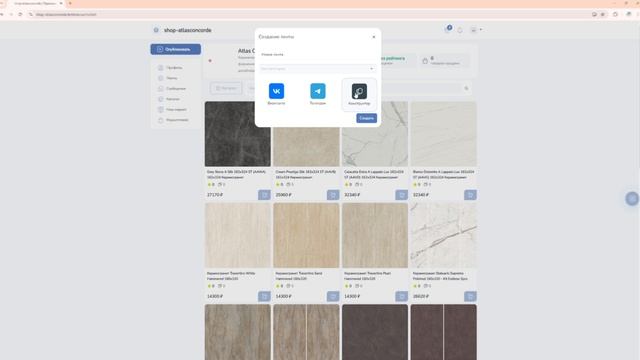Select the open shop browser tab
The image size is (640, 360).
point(36,3)
